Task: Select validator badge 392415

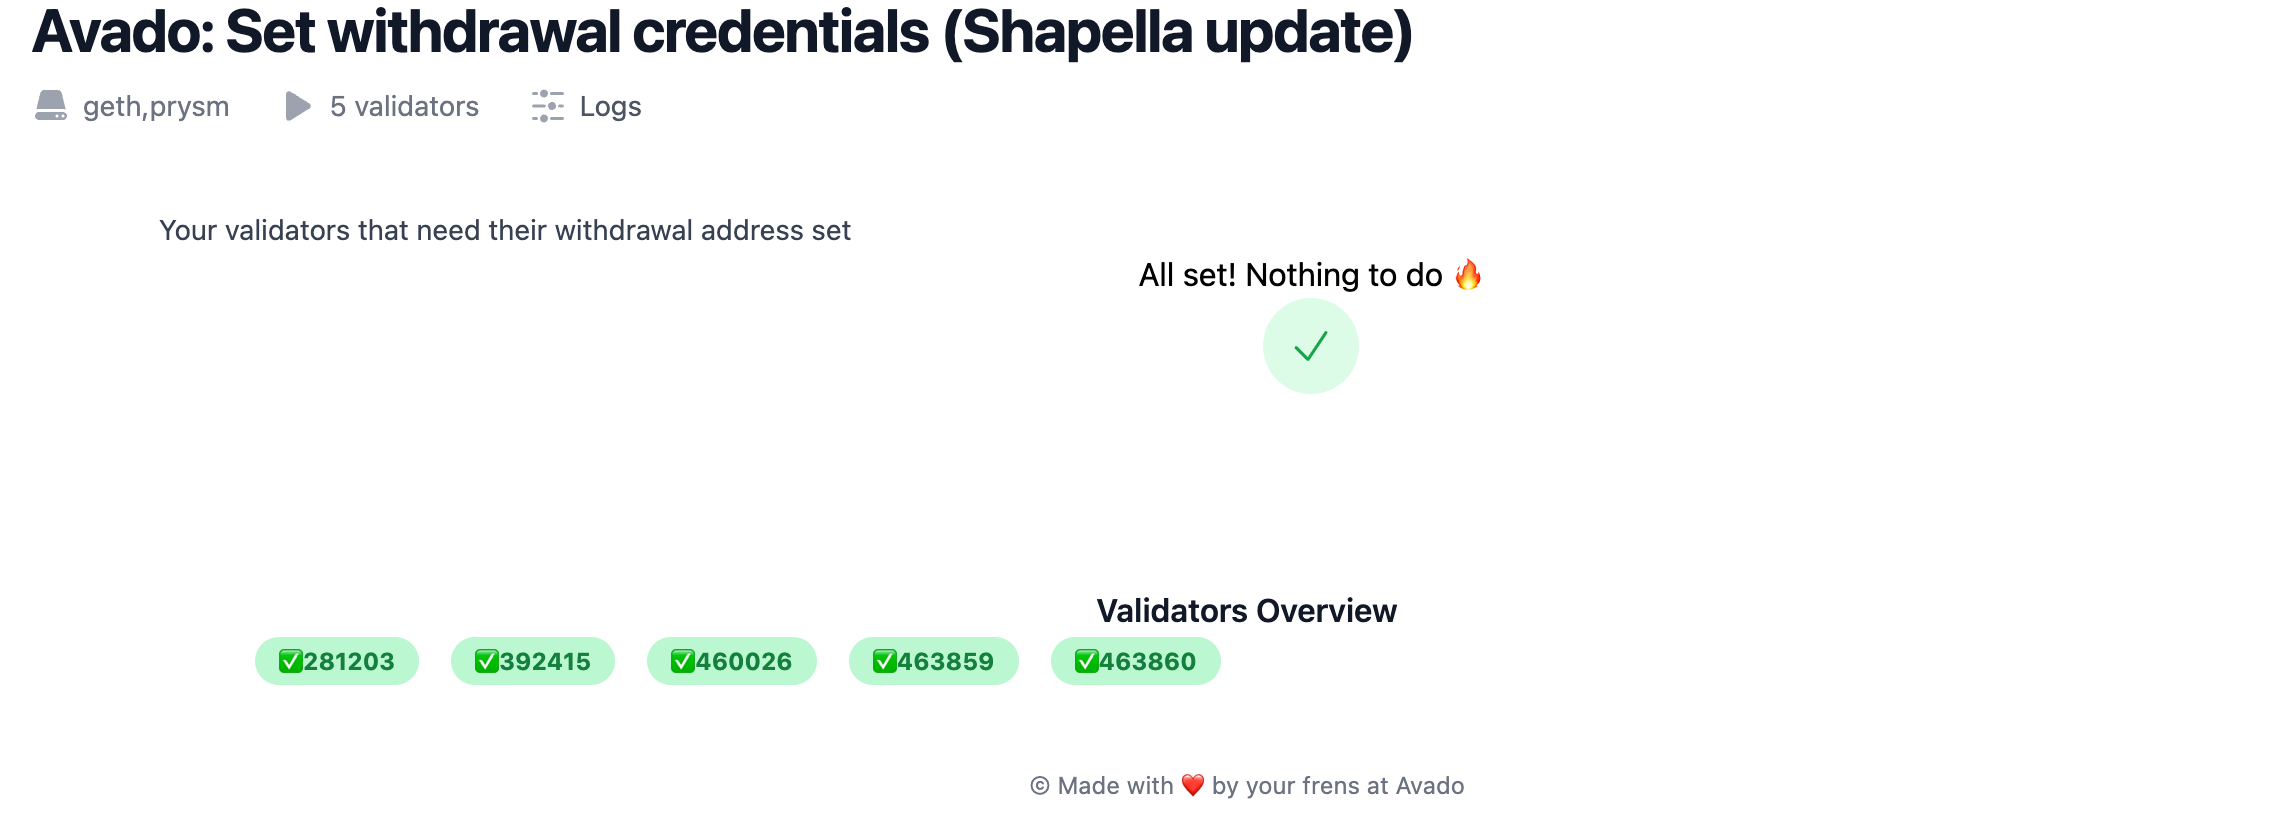Action: coord(533,661)
